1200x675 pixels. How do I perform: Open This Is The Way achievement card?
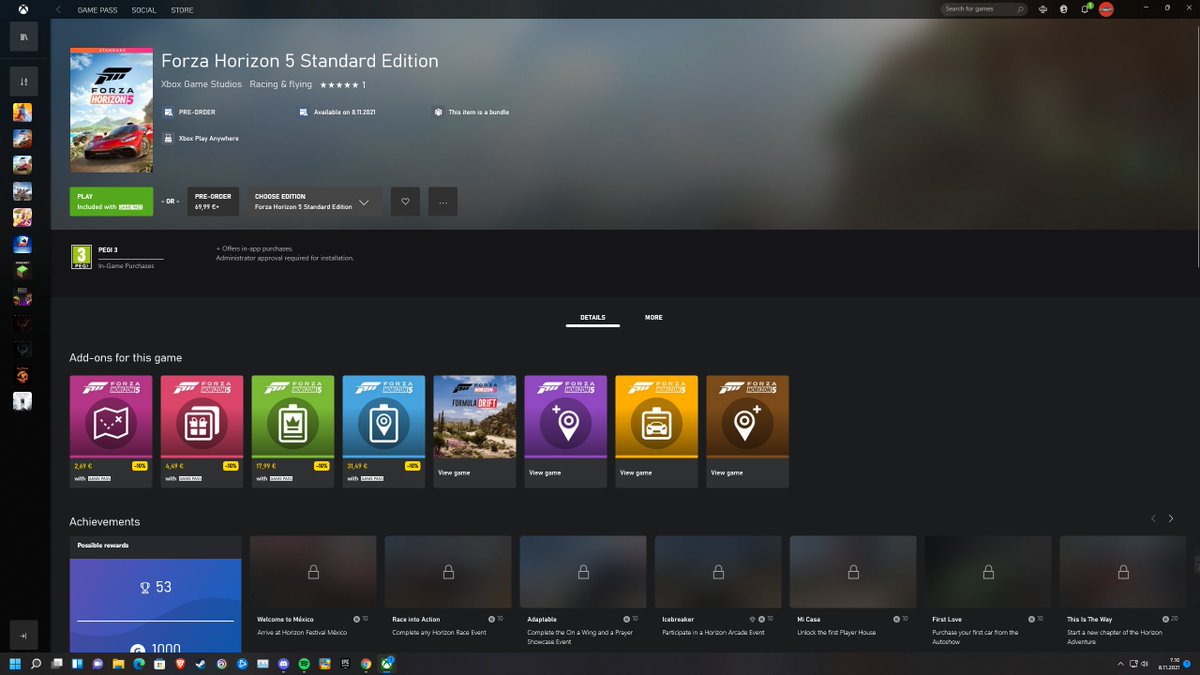[x=1123, y=594]
